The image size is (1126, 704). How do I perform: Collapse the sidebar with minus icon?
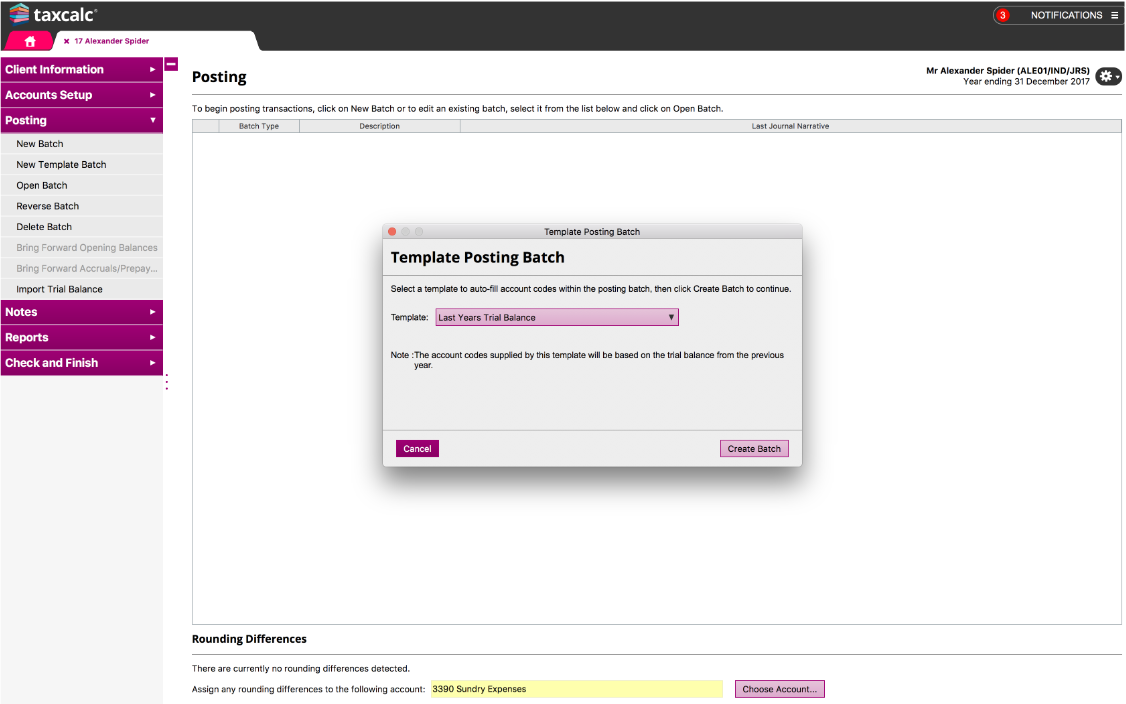(x=171, y=64)
